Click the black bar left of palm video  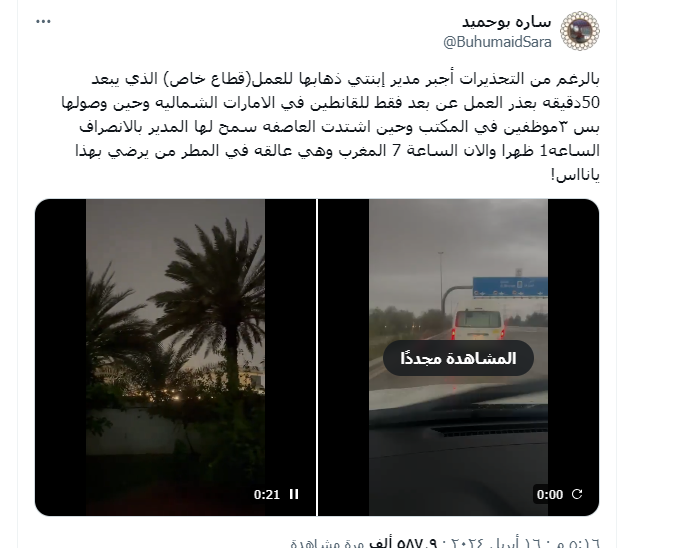61,357
